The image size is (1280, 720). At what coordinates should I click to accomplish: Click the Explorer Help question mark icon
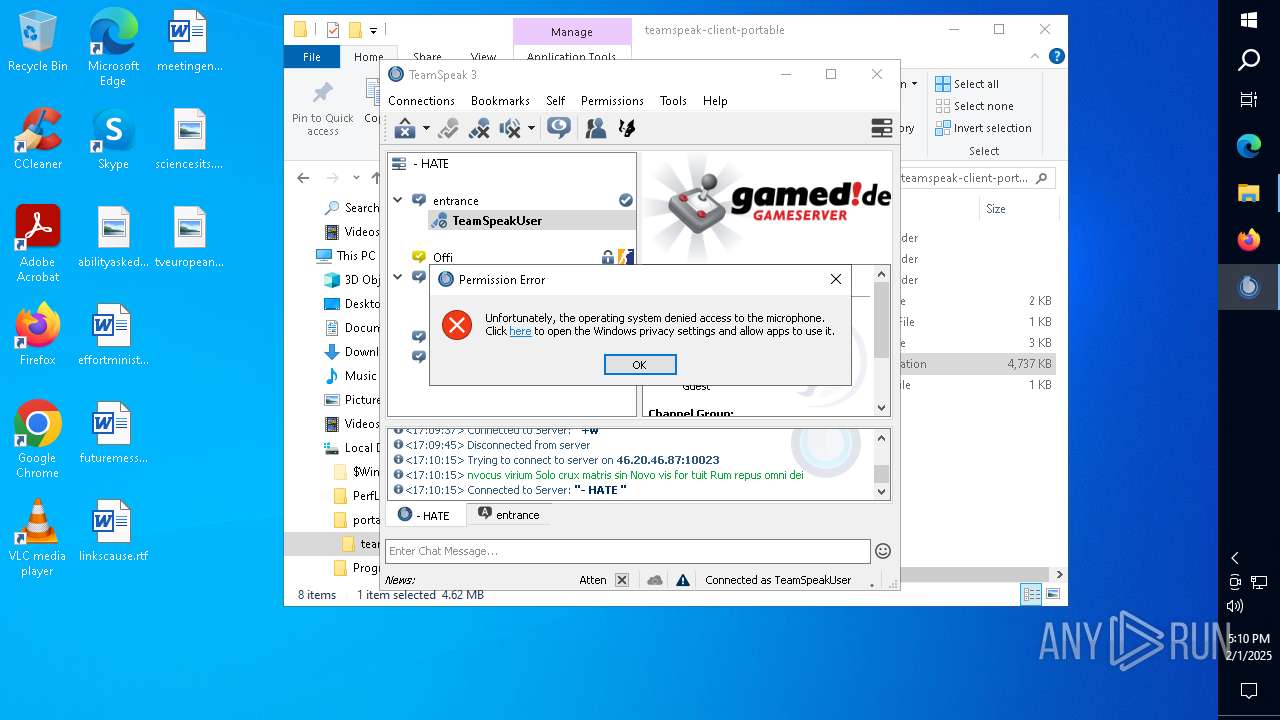click(x=1056, y=57)
